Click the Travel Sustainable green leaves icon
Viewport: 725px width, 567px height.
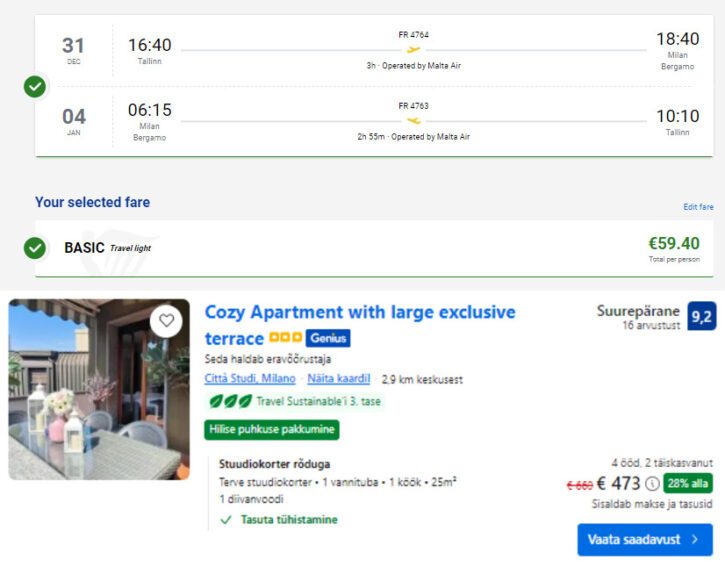[x=230, y=401]
